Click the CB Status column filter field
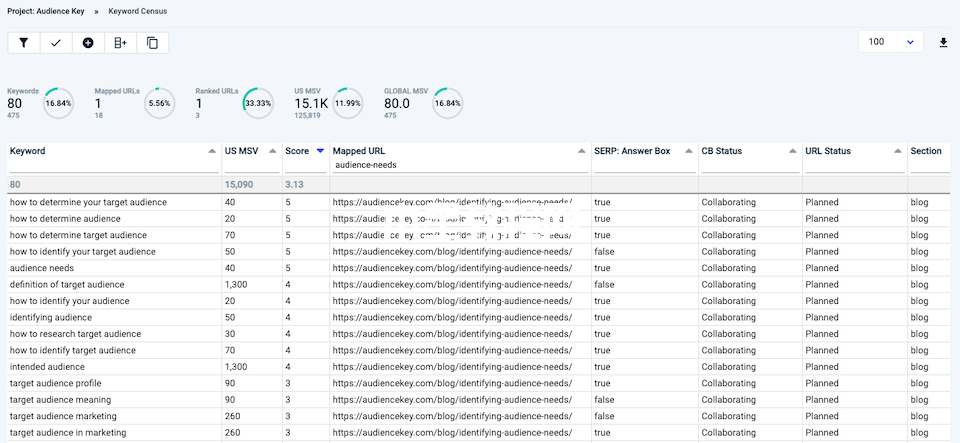The height and width of the screenshot is (443, 960). (x=750, y=165)
